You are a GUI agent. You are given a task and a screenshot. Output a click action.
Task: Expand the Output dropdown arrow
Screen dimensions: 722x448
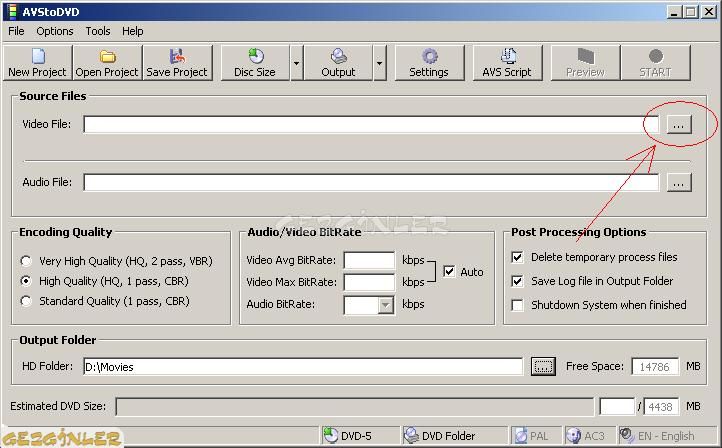point(379,63)
